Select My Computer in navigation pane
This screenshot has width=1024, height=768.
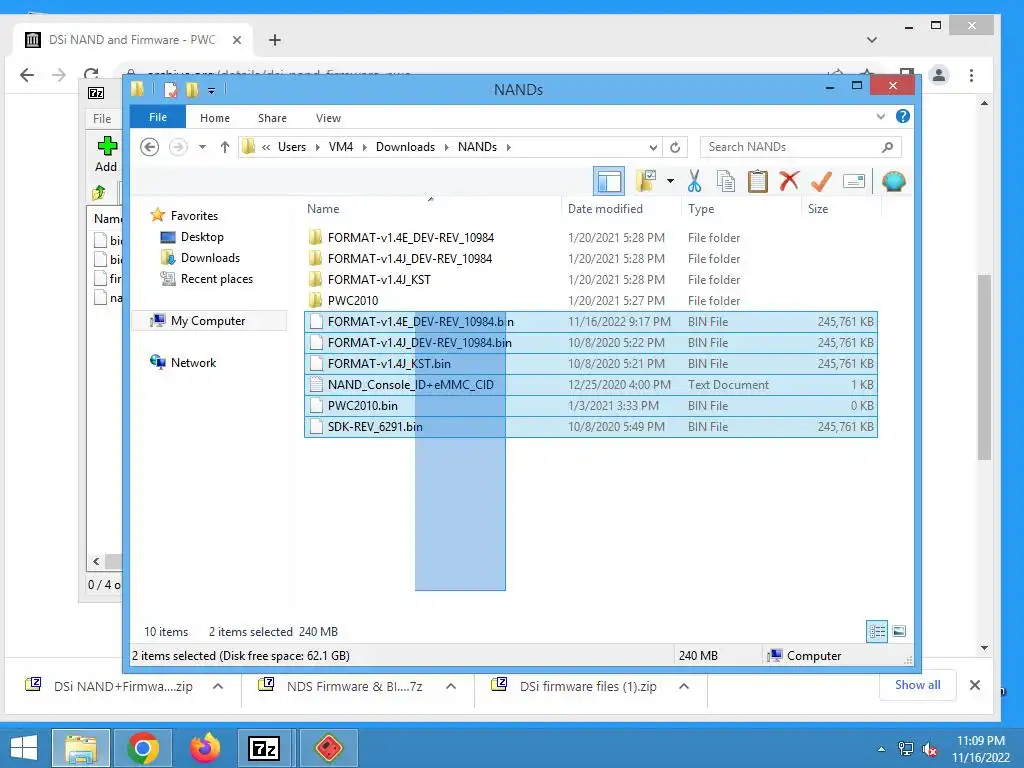[x=208, y=321]
